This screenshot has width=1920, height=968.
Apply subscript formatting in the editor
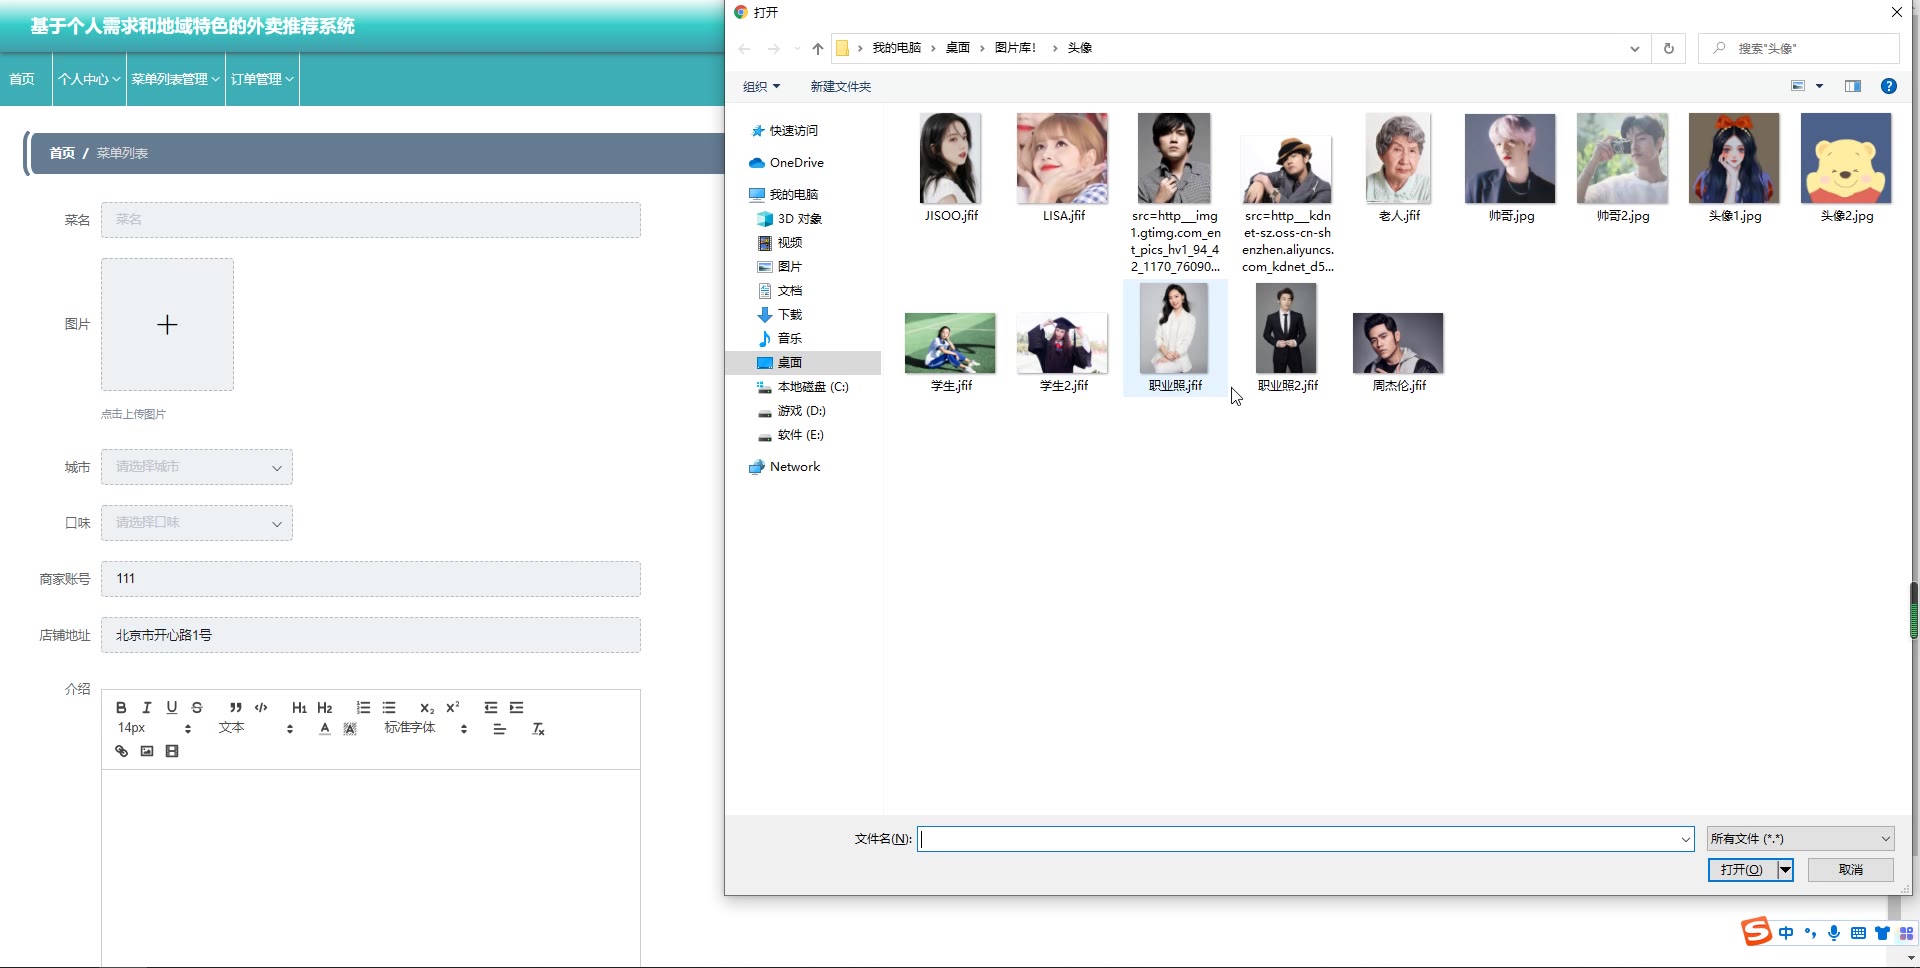(x=427, y=707)
